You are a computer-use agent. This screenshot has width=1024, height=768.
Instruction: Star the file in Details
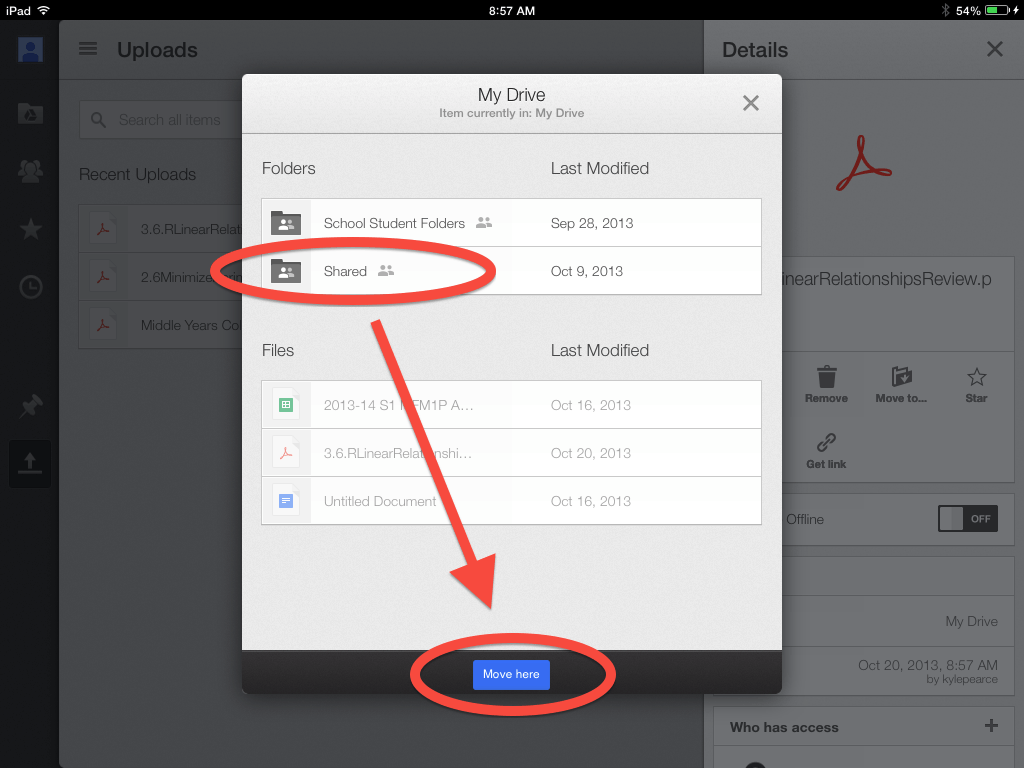coord(976,378)
